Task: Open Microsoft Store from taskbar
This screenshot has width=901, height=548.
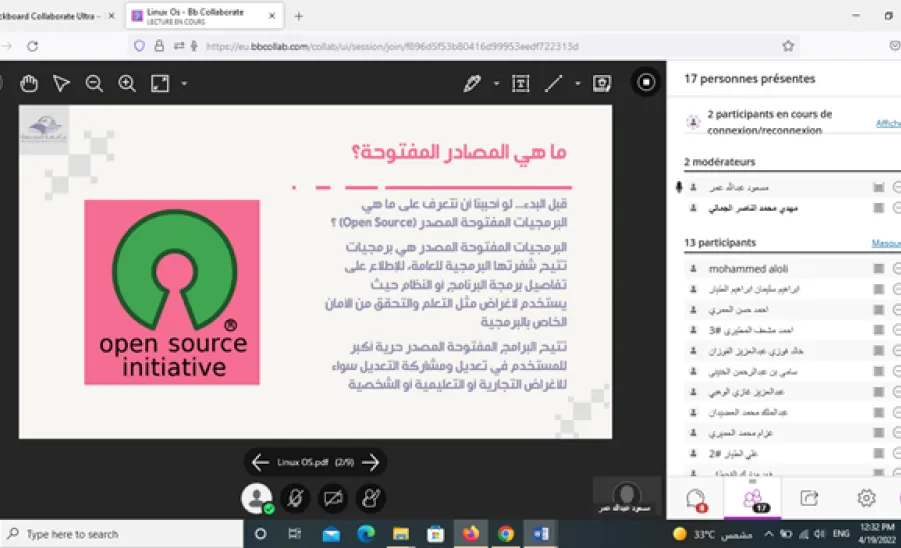Action: (436, 534)
